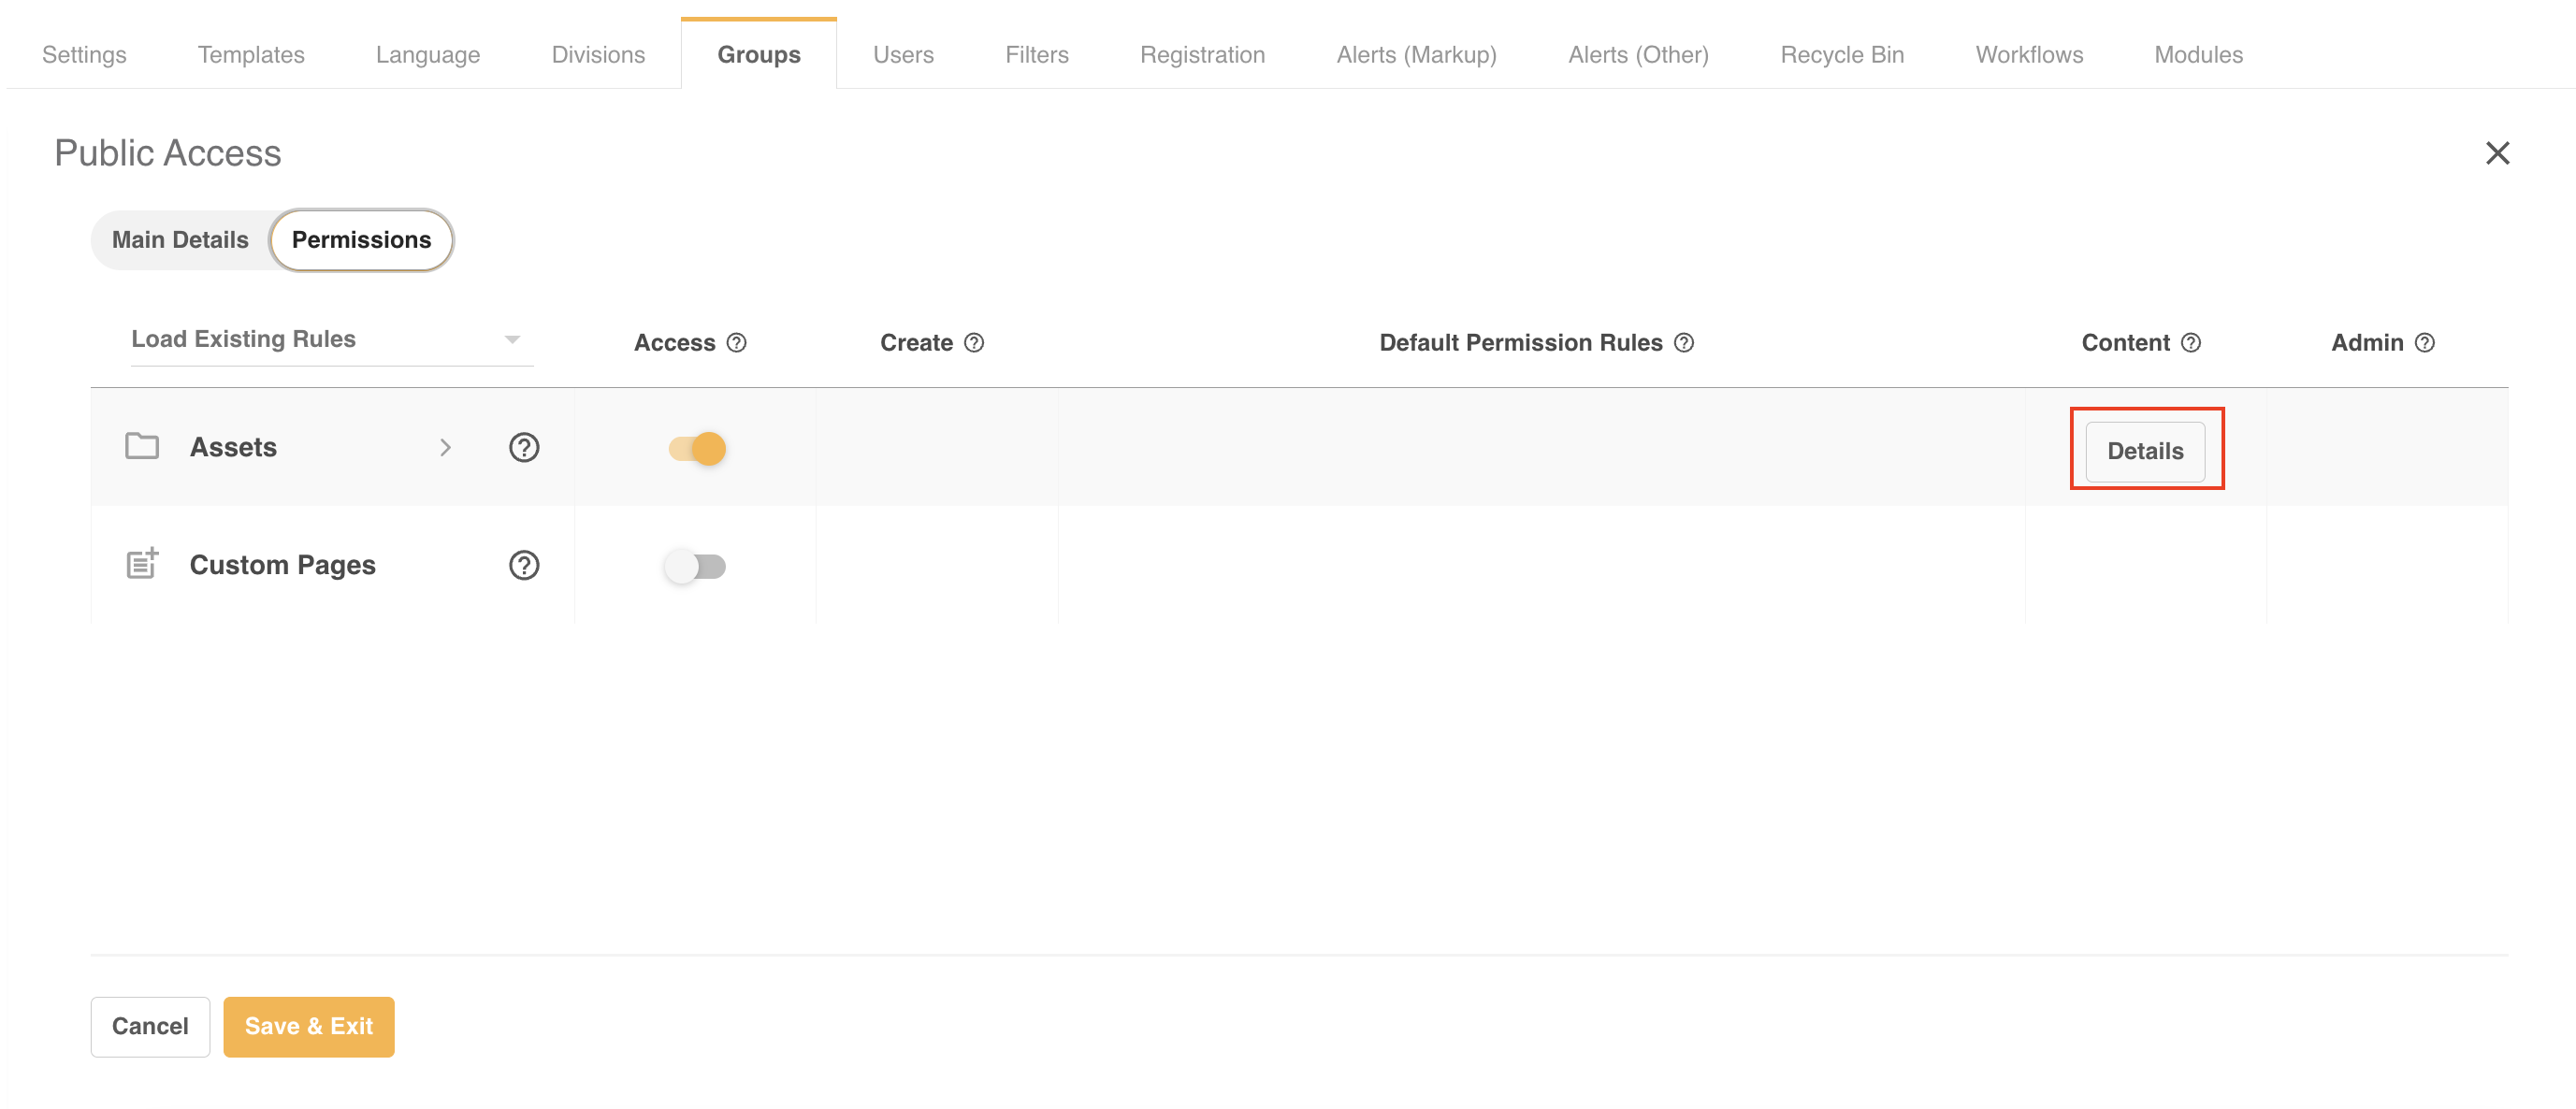This screenshot has height=1109, width=2576.
Task: Go to the Language tab
Action: pos(428,55)
